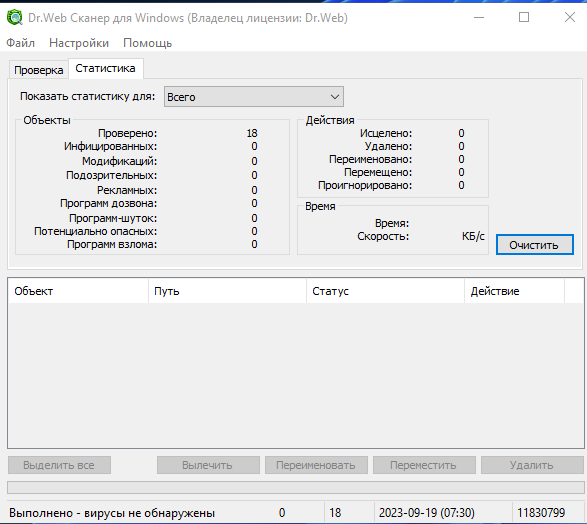Click the Переместить button

pos(424,465)
